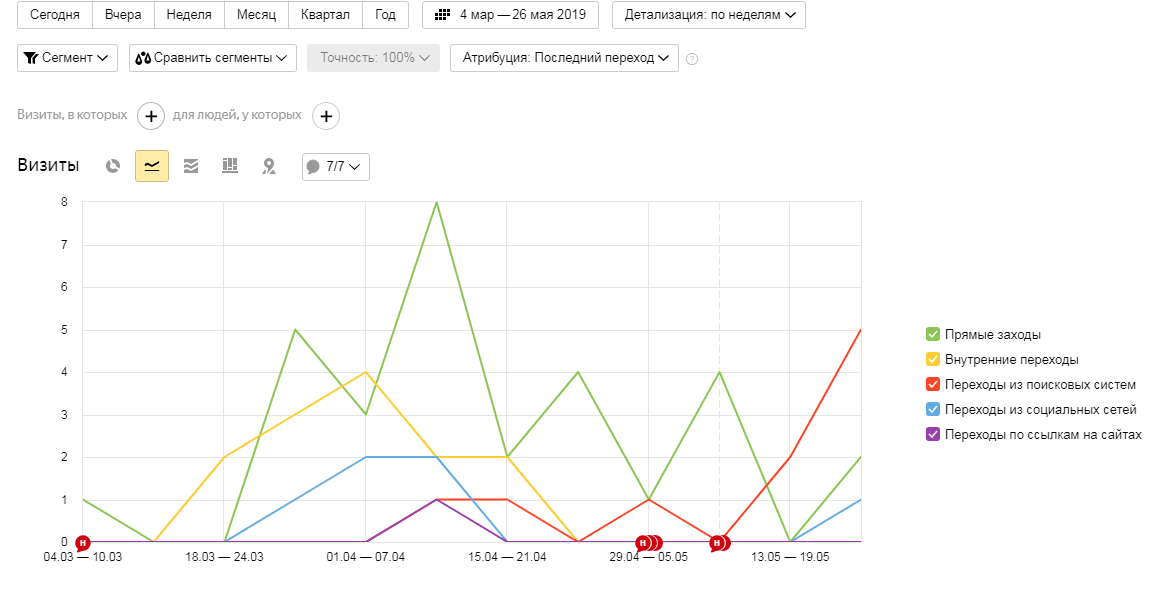Toggle the Прямые заходы checkbox
This screenshot has width=1160, height=592.
[x=933, y=334]
